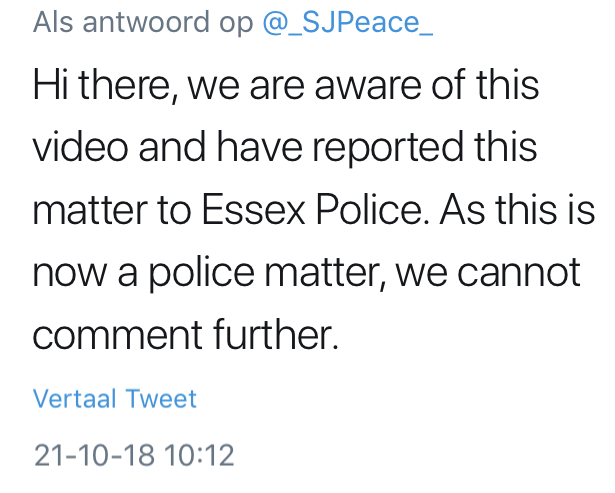Click the word 'antwoord' in the reply header
The height and width of the screenshot is (493, 615).
(146, 22)
